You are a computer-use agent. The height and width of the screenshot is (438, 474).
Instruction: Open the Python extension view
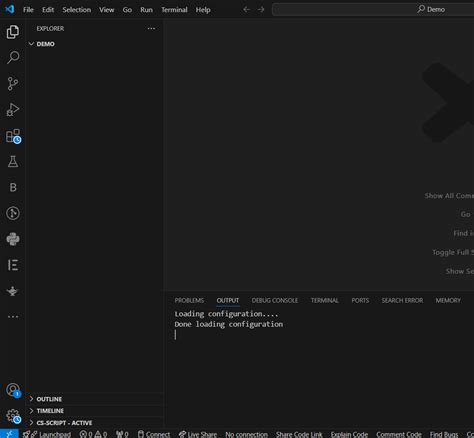pos(13,239)
